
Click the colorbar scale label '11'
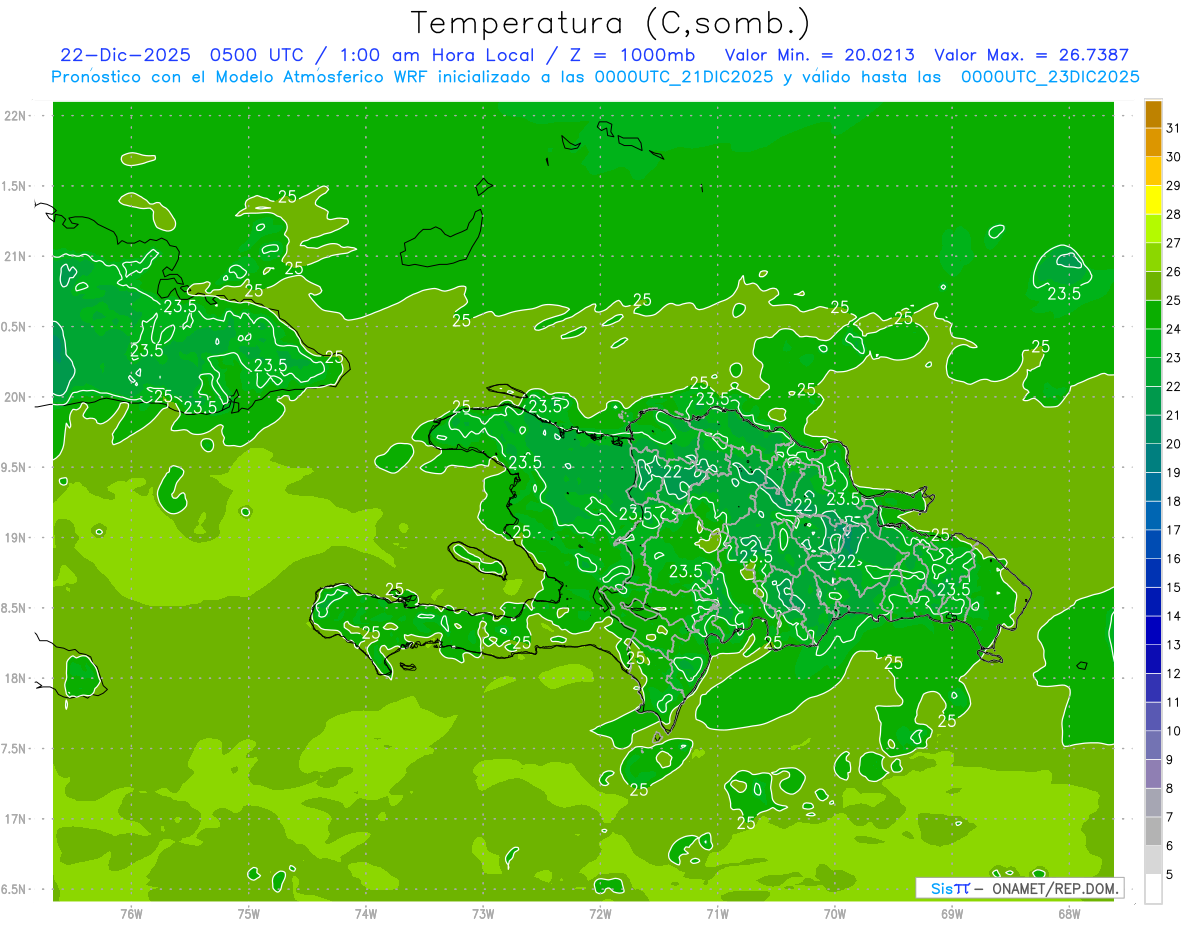[1174, 702]
